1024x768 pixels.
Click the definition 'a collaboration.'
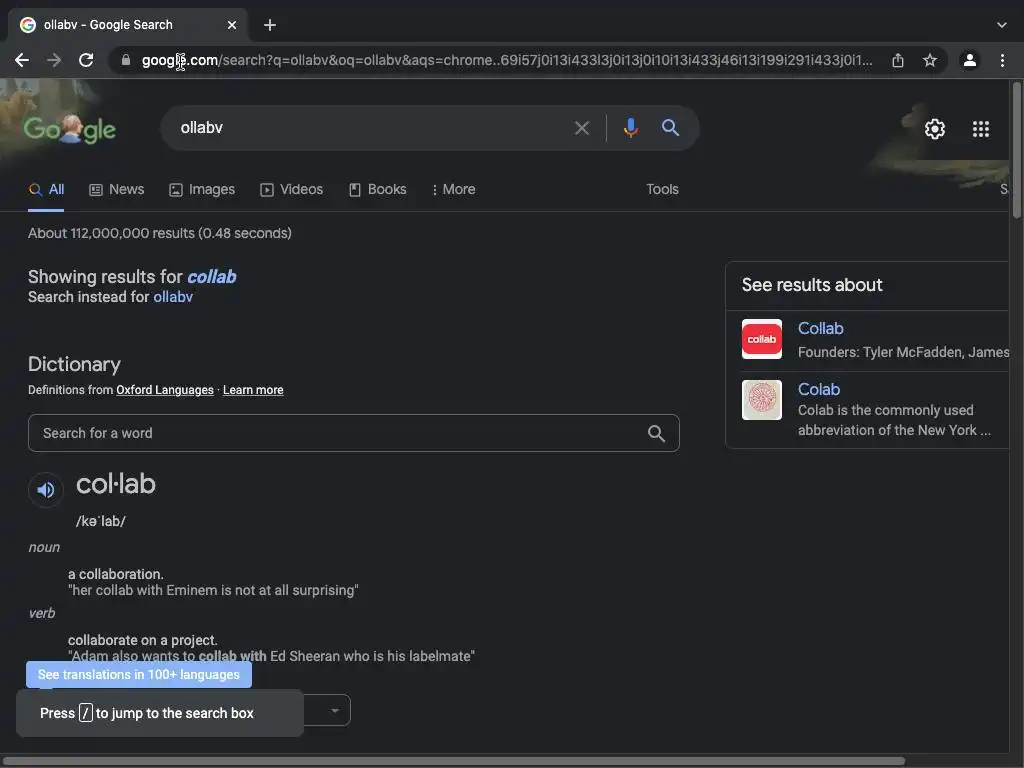click(x=116, y=574)
